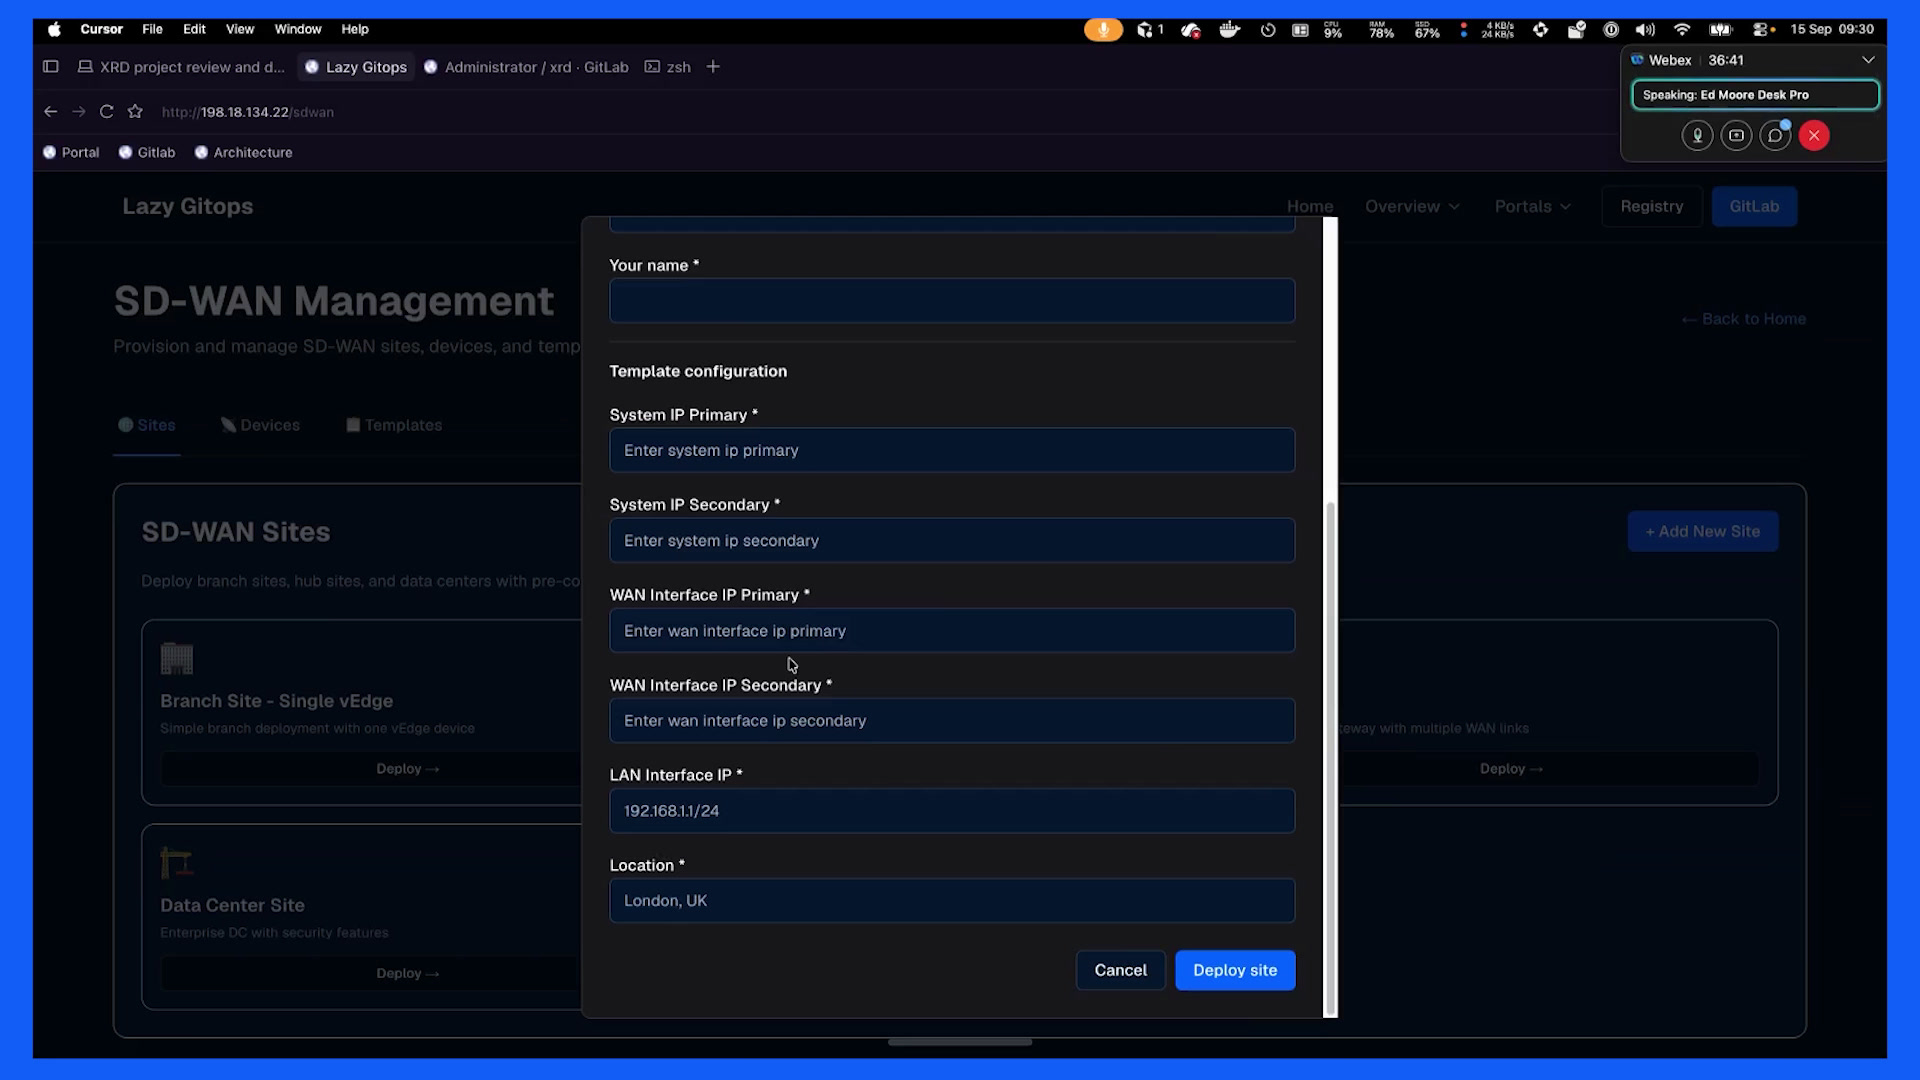Focus the System IP Secondary field
1920x1080 pixels.
click(x=952, y=541)
